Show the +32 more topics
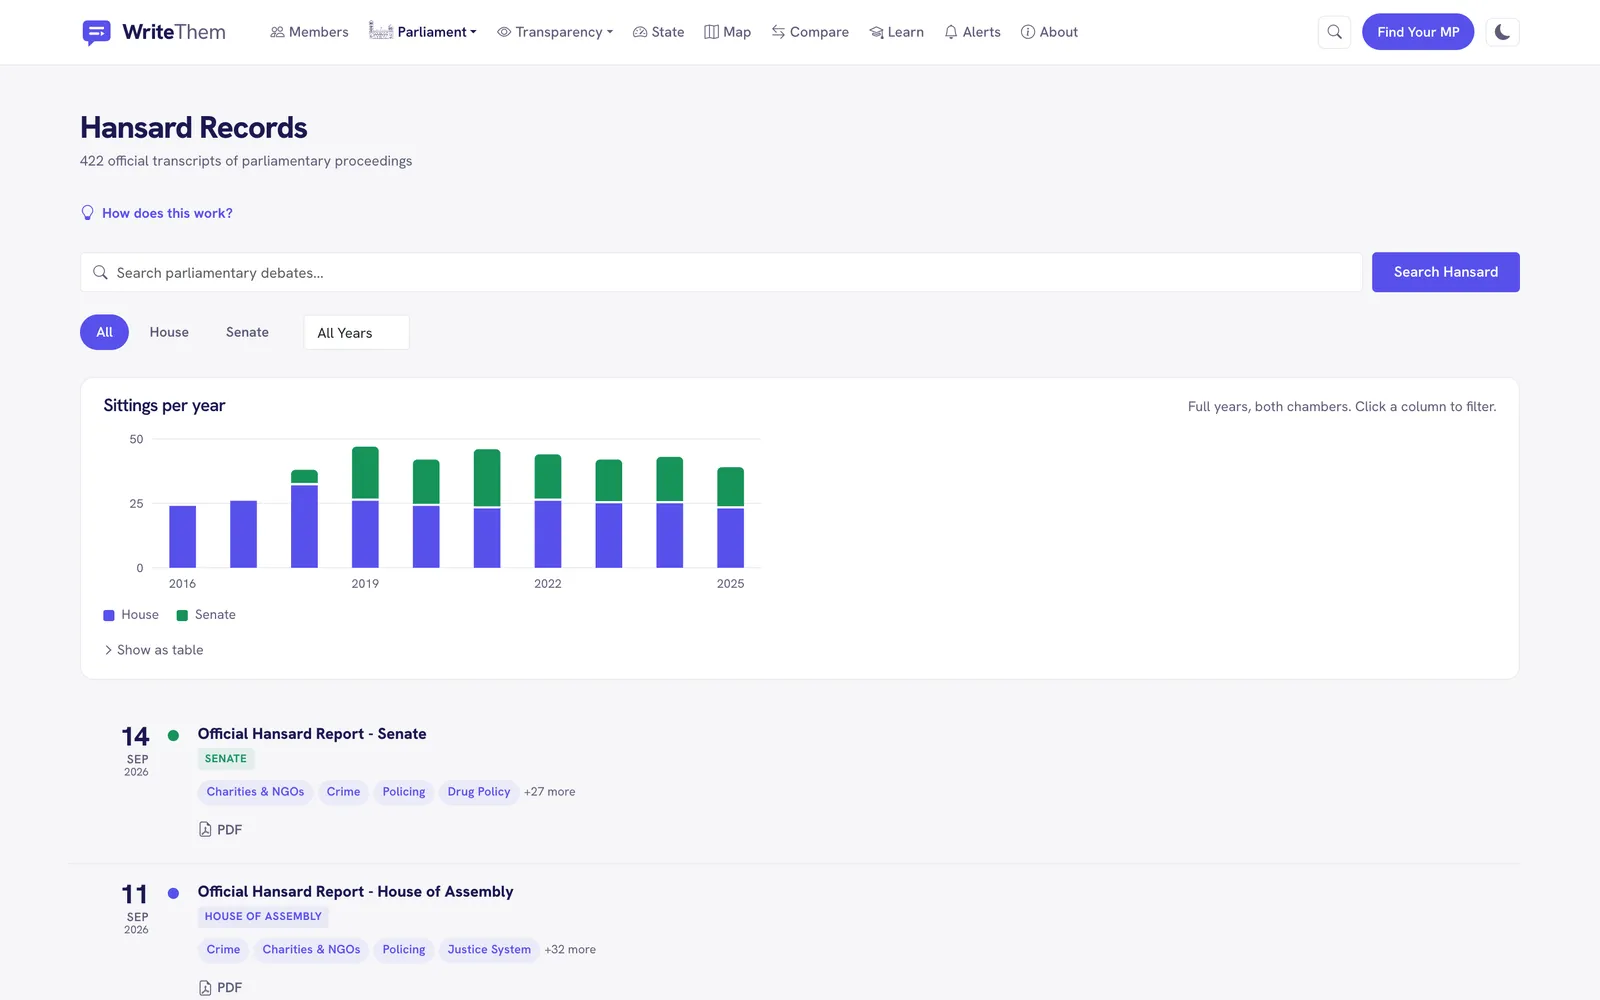 click(570, 950)
